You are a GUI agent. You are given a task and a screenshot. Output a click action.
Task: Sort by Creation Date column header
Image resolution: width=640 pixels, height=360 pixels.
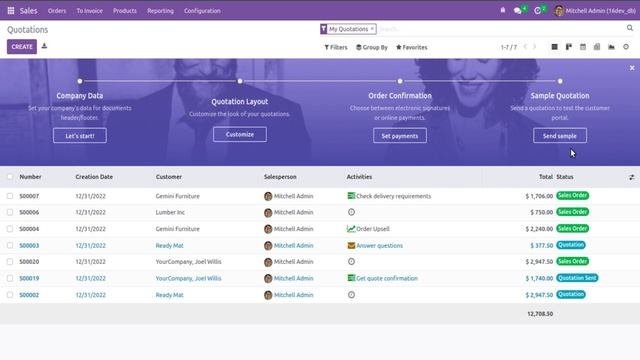[94, 177]
